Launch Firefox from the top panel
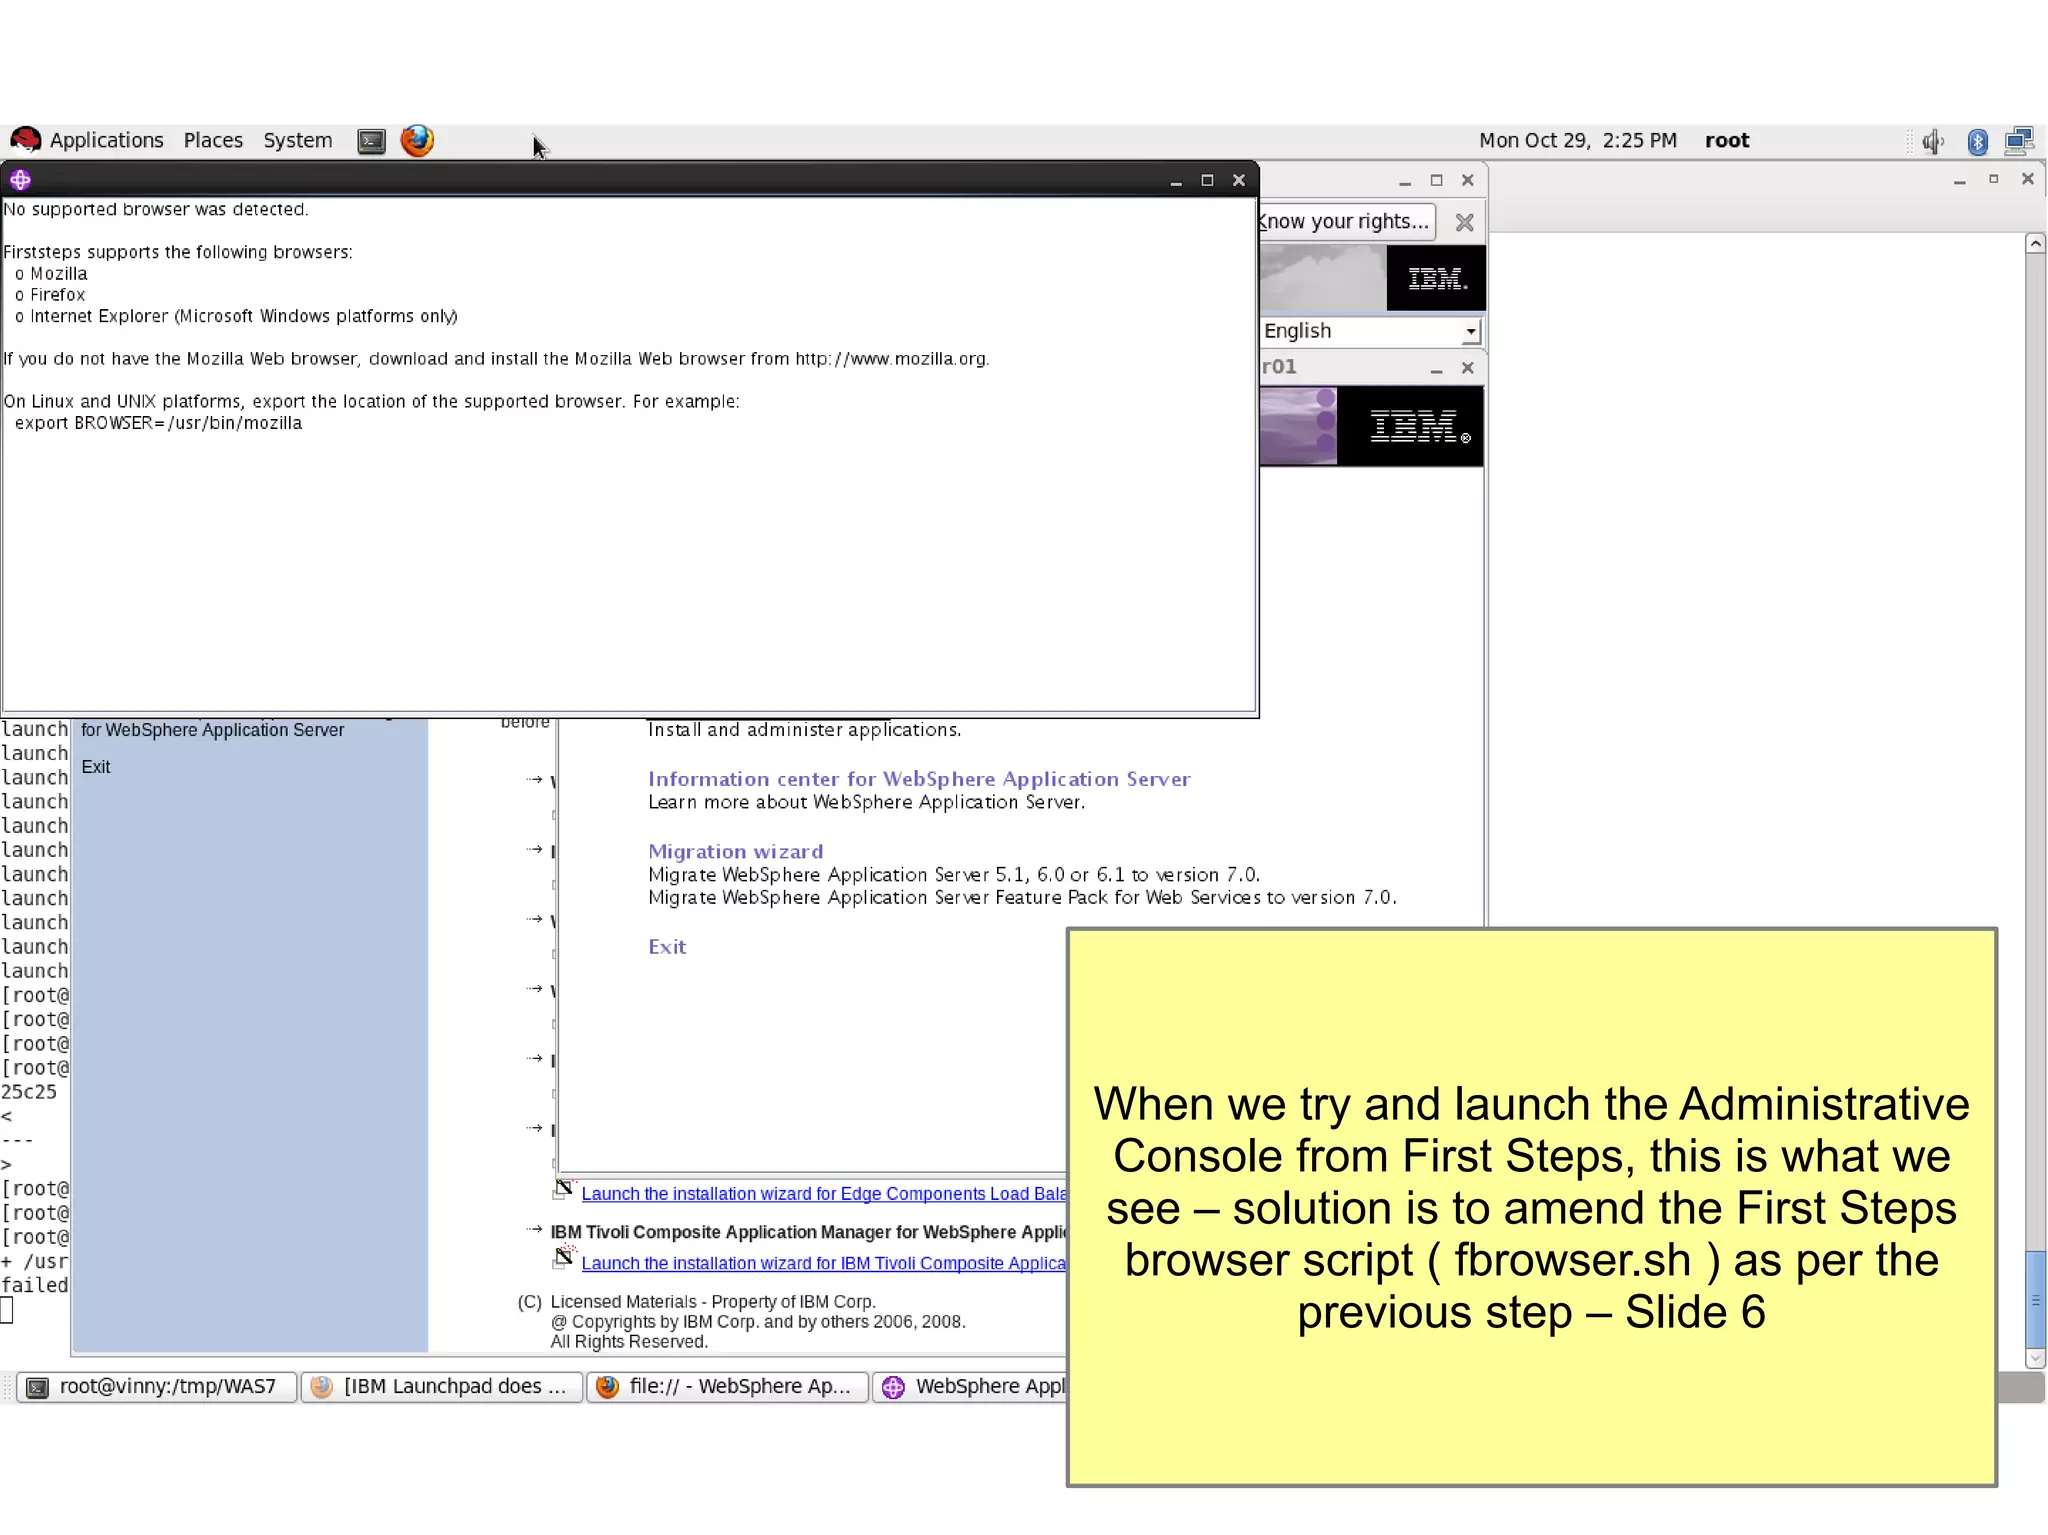 coord(417,140)
